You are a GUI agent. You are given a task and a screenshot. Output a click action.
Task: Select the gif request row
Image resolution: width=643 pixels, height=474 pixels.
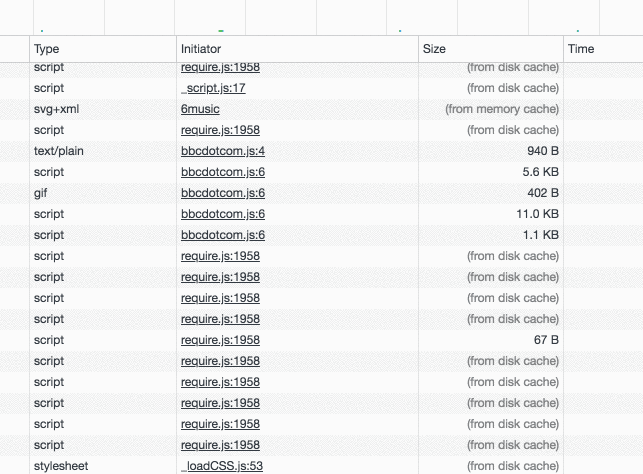(x=322, y=193)
